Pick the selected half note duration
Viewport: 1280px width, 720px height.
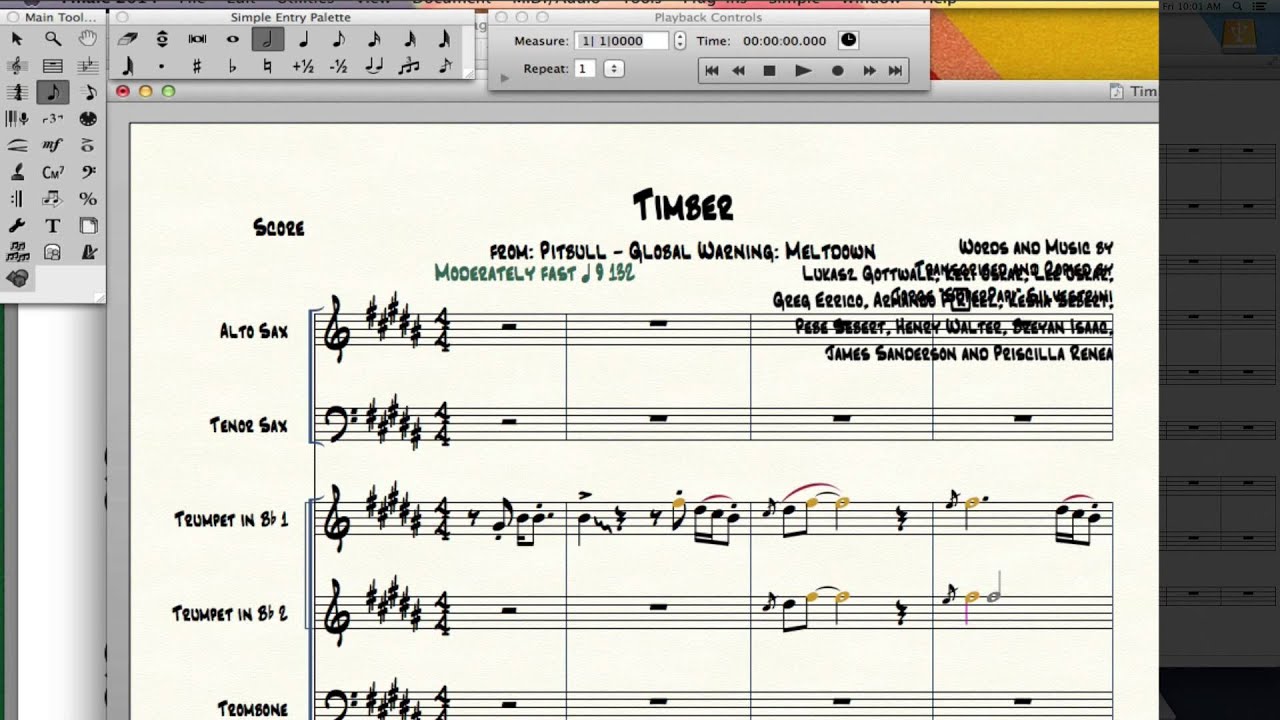(x=267, y=39)
